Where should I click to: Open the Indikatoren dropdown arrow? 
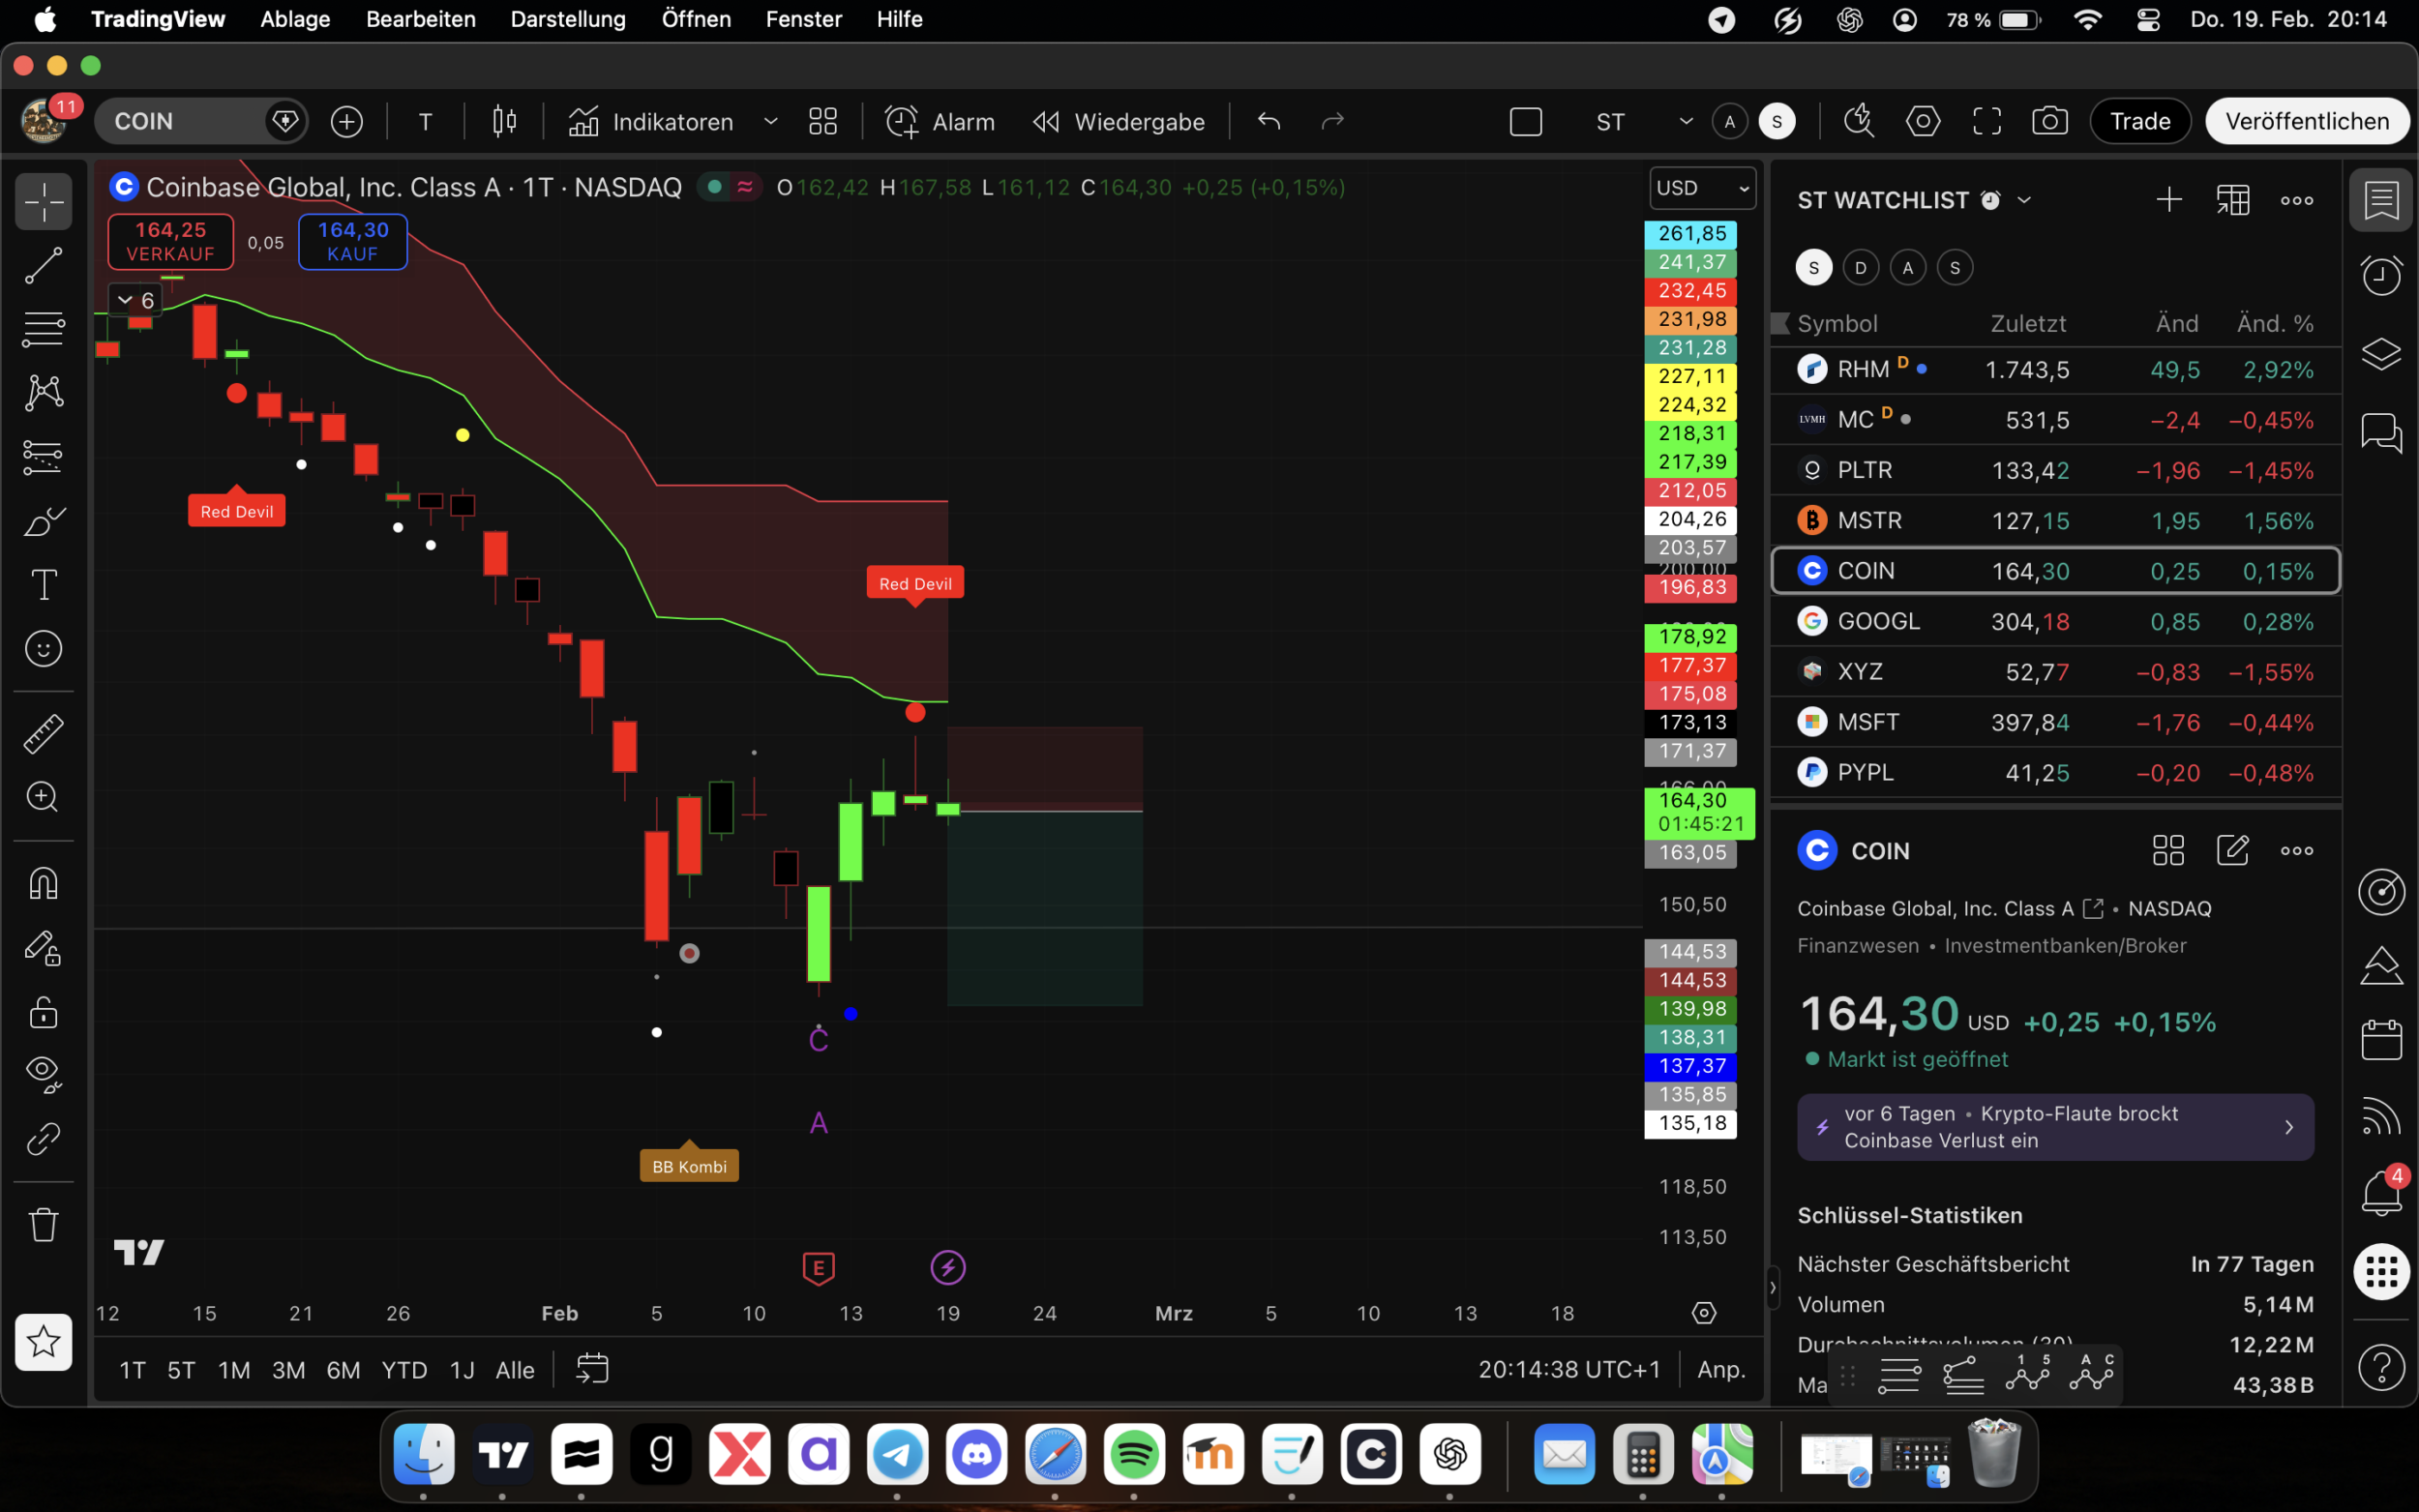pyautogui.click(x=770, y=121)
